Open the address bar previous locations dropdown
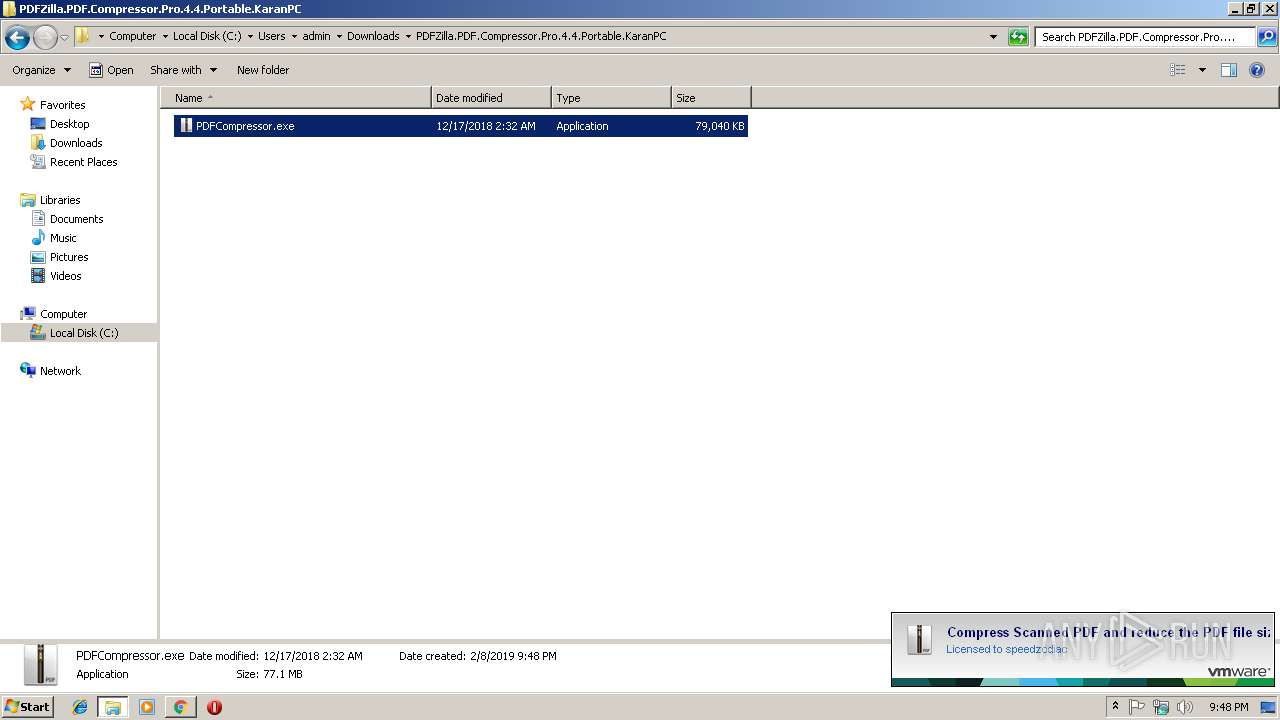 click(993, 37)
